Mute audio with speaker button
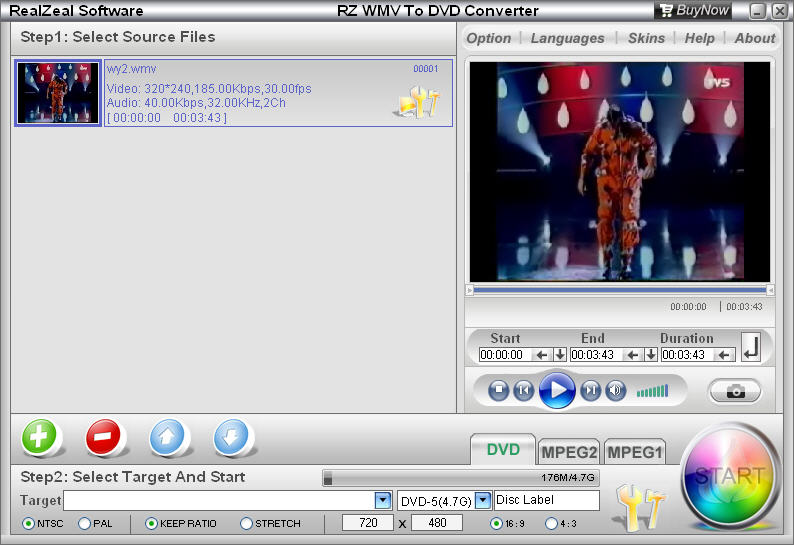Image resolution: width=794 pixels, height=545 pixels. point(616,391)
